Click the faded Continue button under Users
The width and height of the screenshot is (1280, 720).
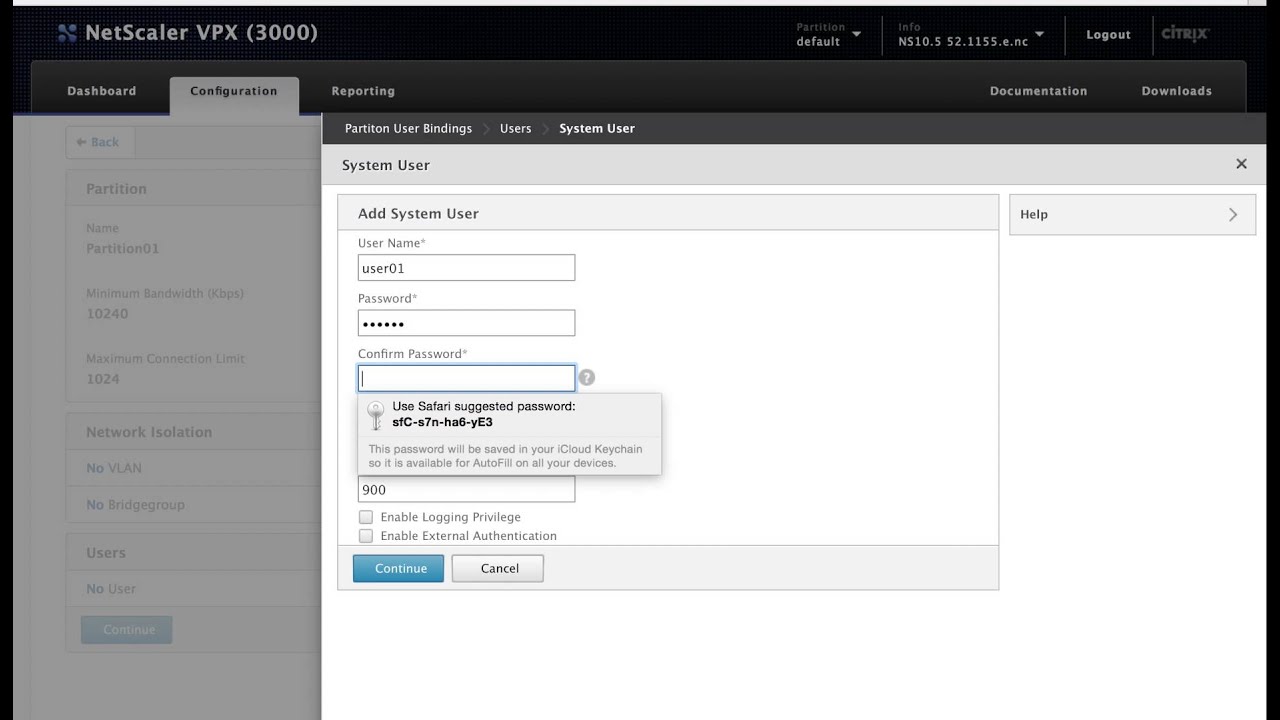click(127, 630)
